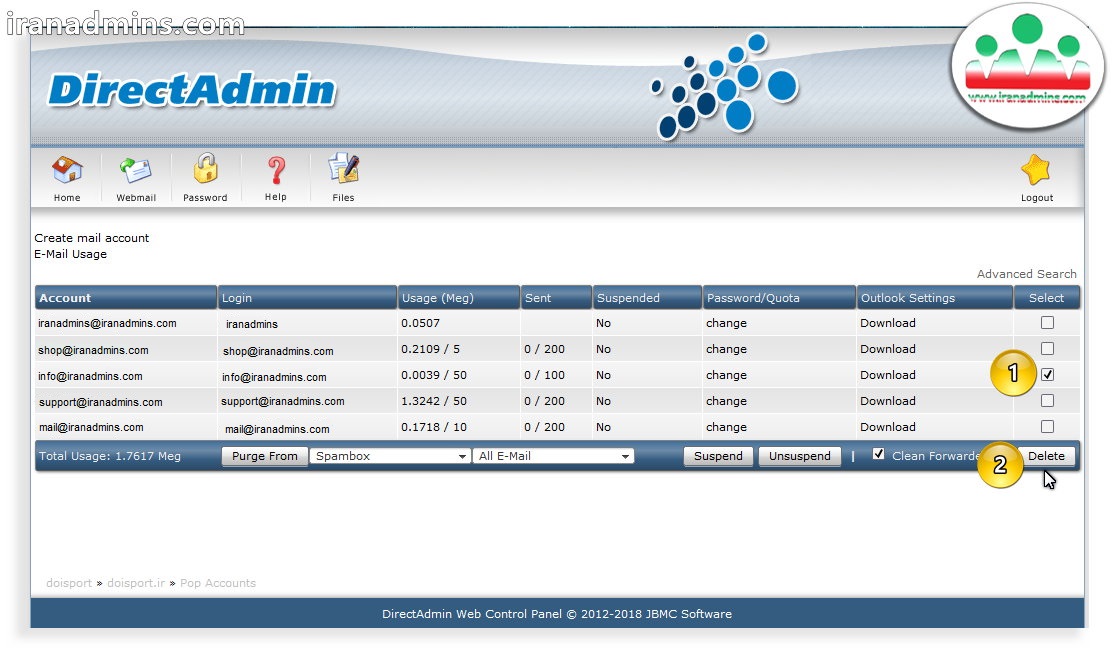The image size is (1115, 654).
Task: Click account cell info@iranadmins.com
Action: coord(90,376)
